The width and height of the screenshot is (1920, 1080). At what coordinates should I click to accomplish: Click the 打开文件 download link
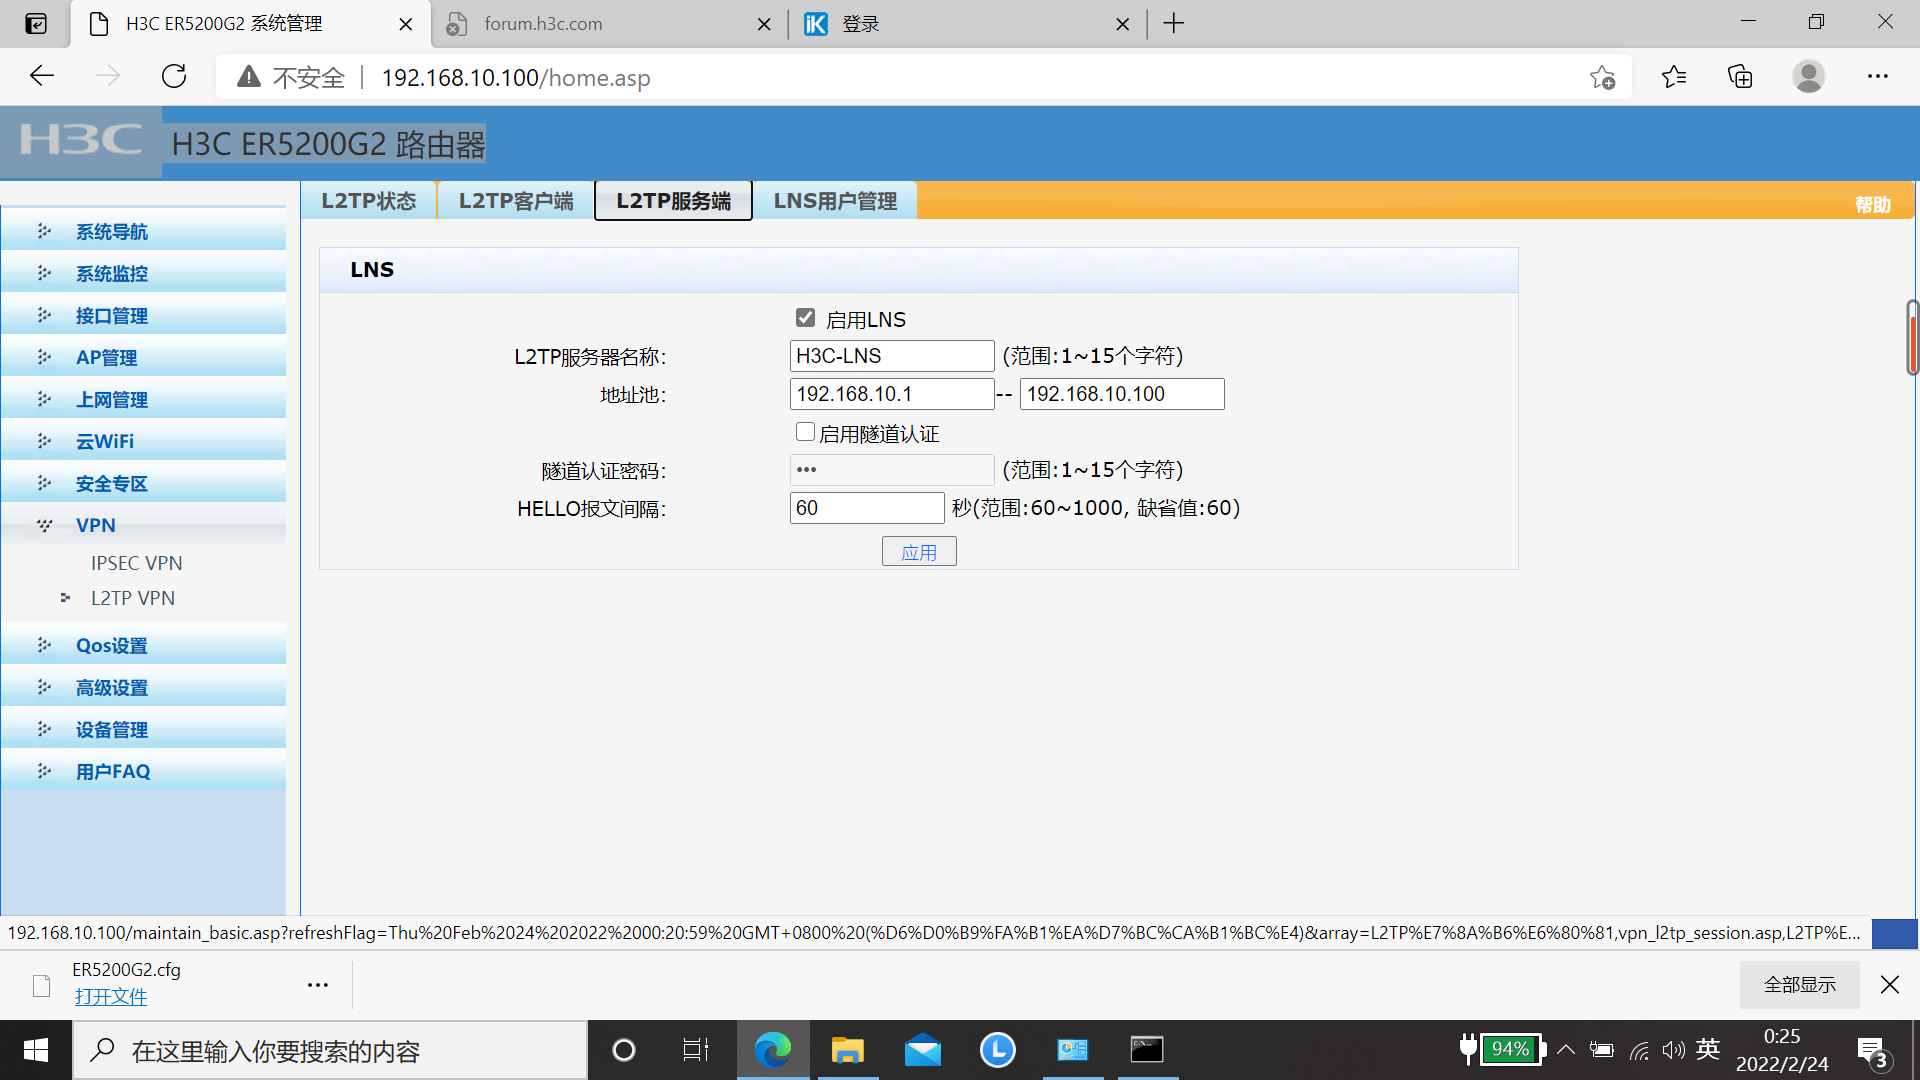tap(111, 997)
